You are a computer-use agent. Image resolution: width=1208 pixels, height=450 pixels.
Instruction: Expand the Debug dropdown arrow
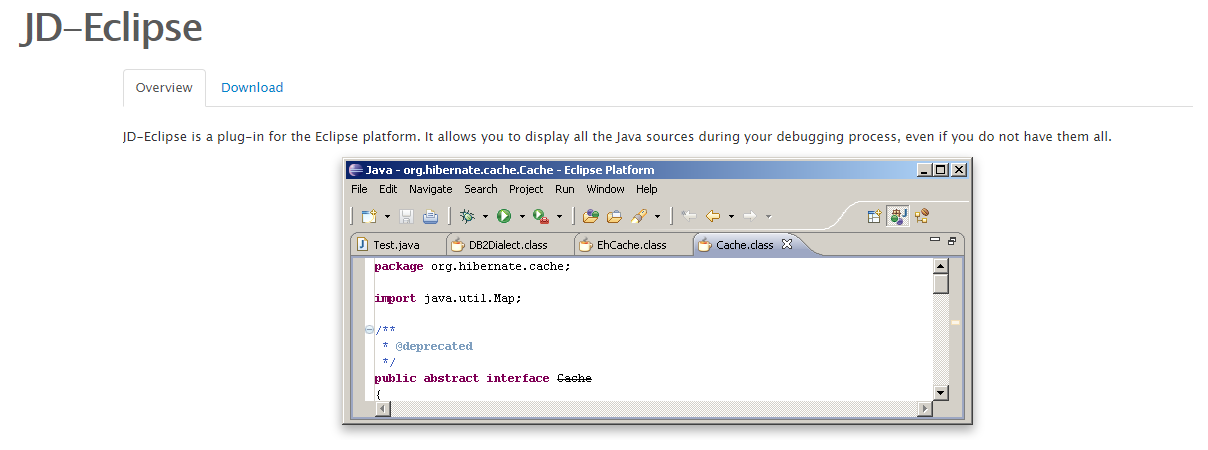pos(485,216)
